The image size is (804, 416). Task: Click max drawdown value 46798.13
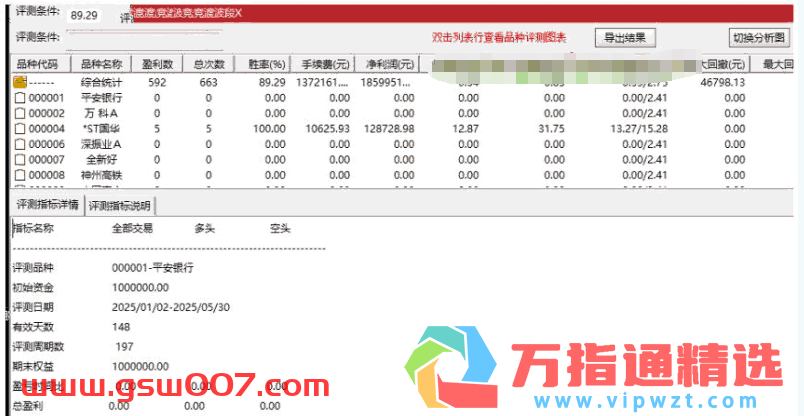click(x=722, y=82)
